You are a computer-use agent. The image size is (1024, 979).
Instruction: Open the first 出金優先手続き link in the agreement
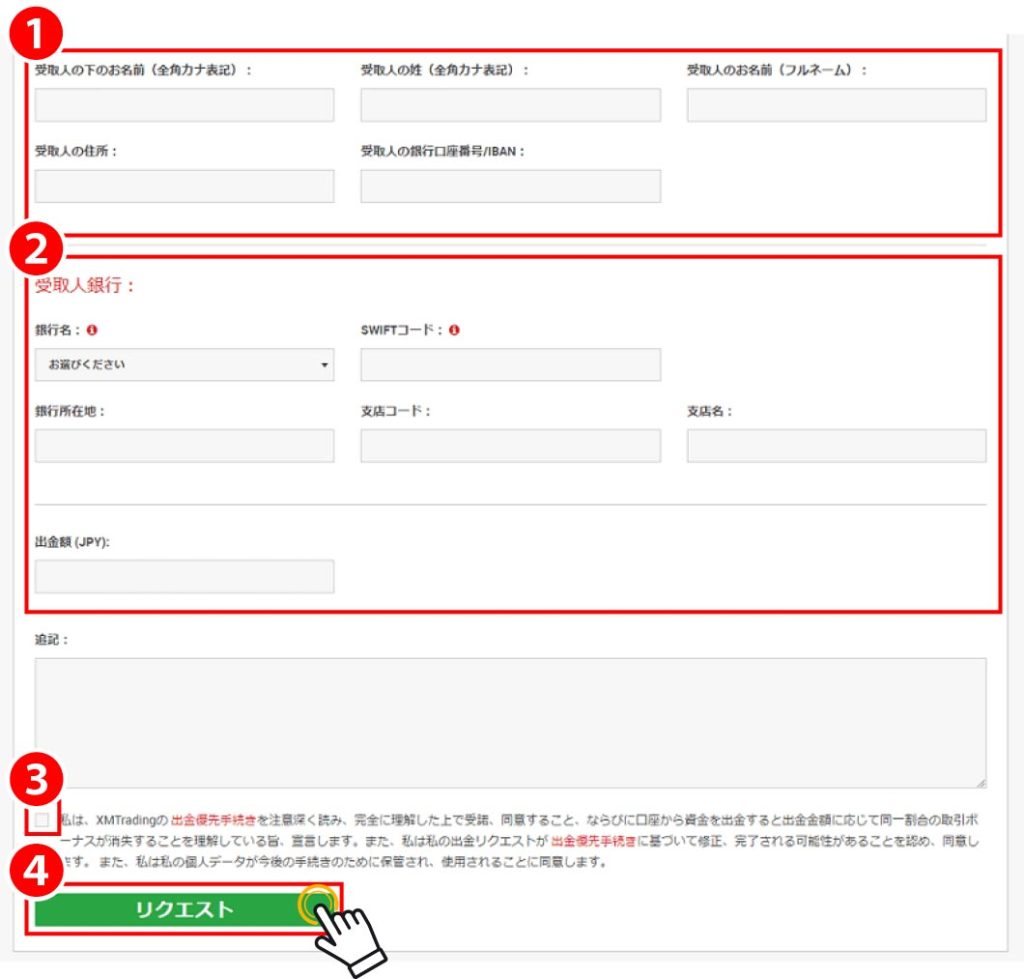pos(212,819)
